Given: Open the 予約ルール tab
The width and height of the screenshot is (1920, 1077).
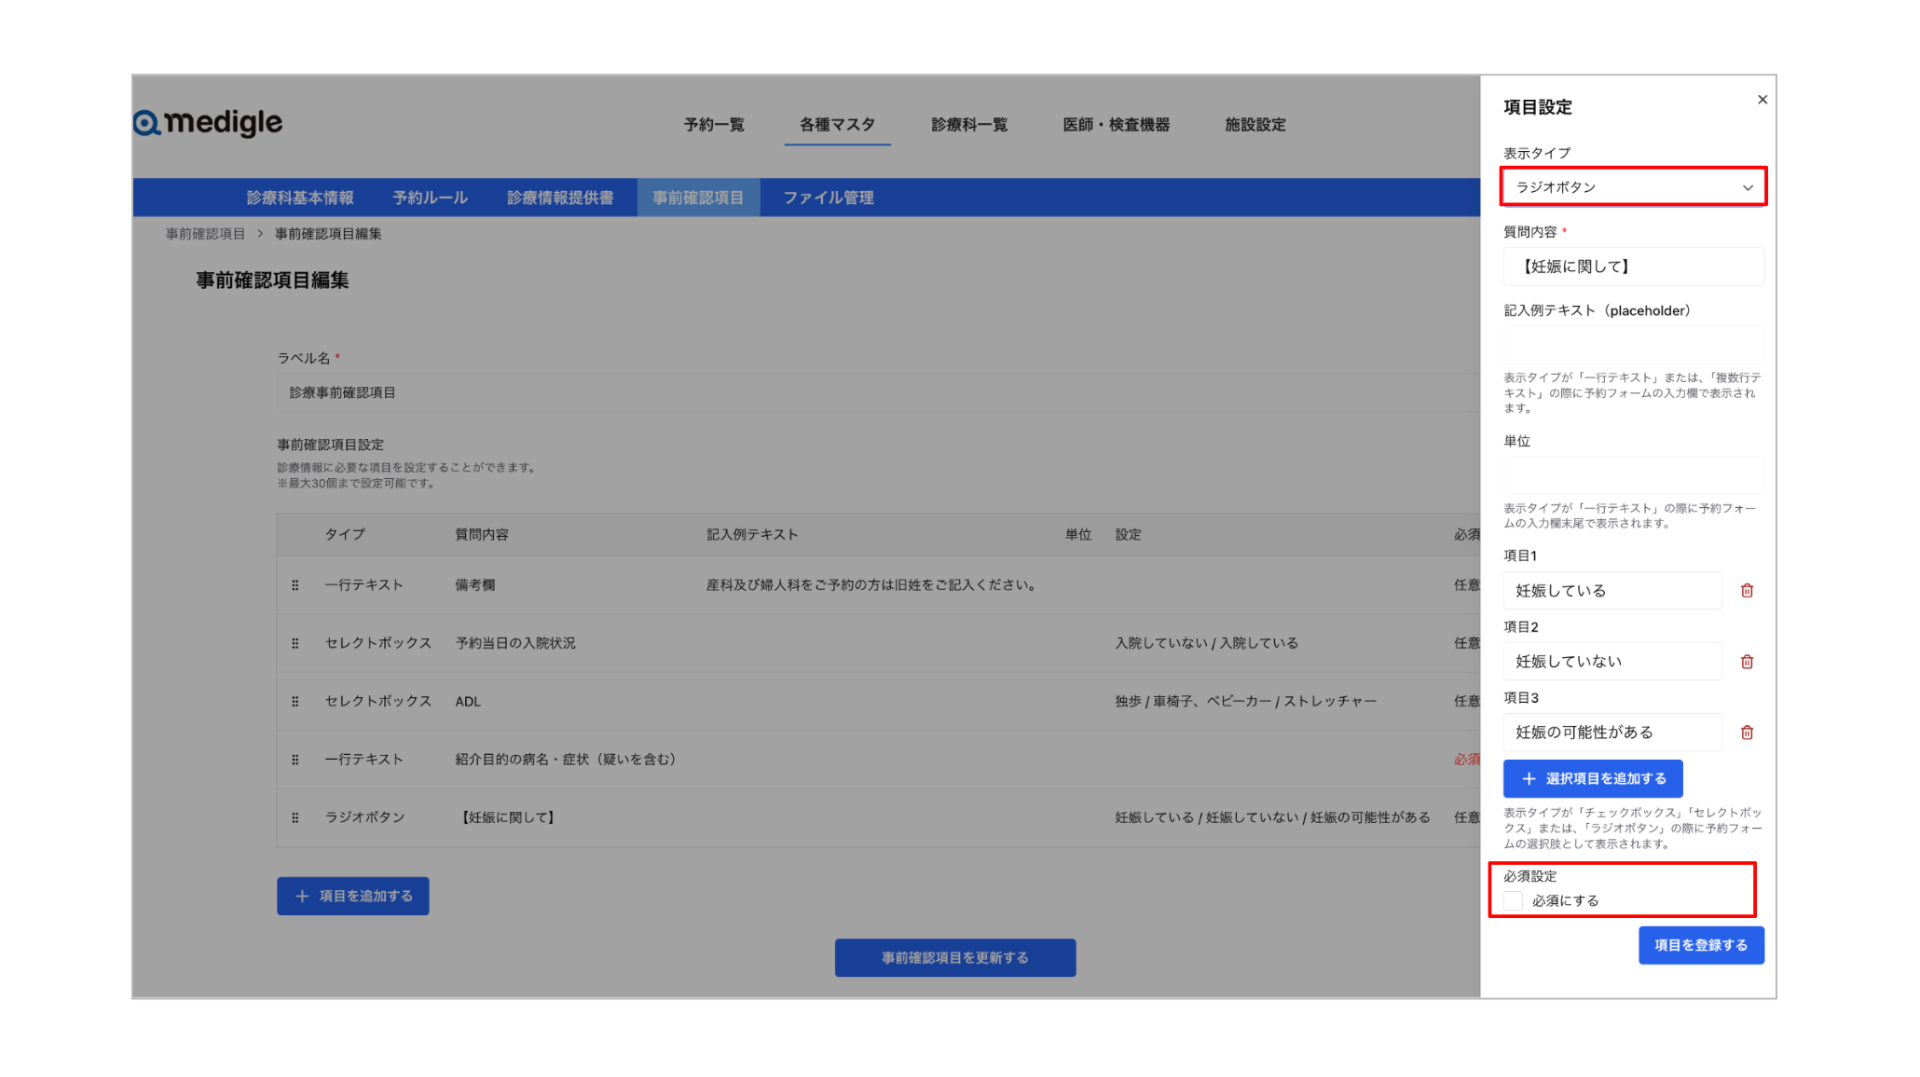Looking at the screenshot, I should pos(430,197).
